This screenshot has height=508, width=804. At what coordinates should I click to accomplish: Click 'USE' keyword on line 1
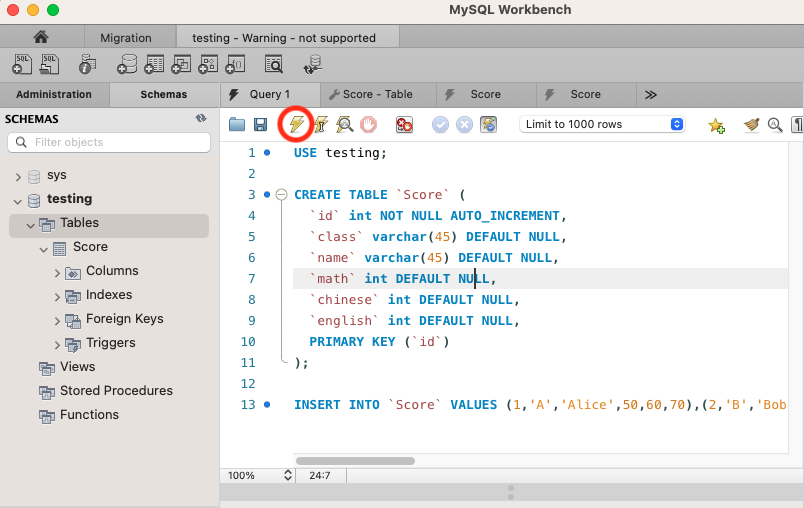pos(305,153)
